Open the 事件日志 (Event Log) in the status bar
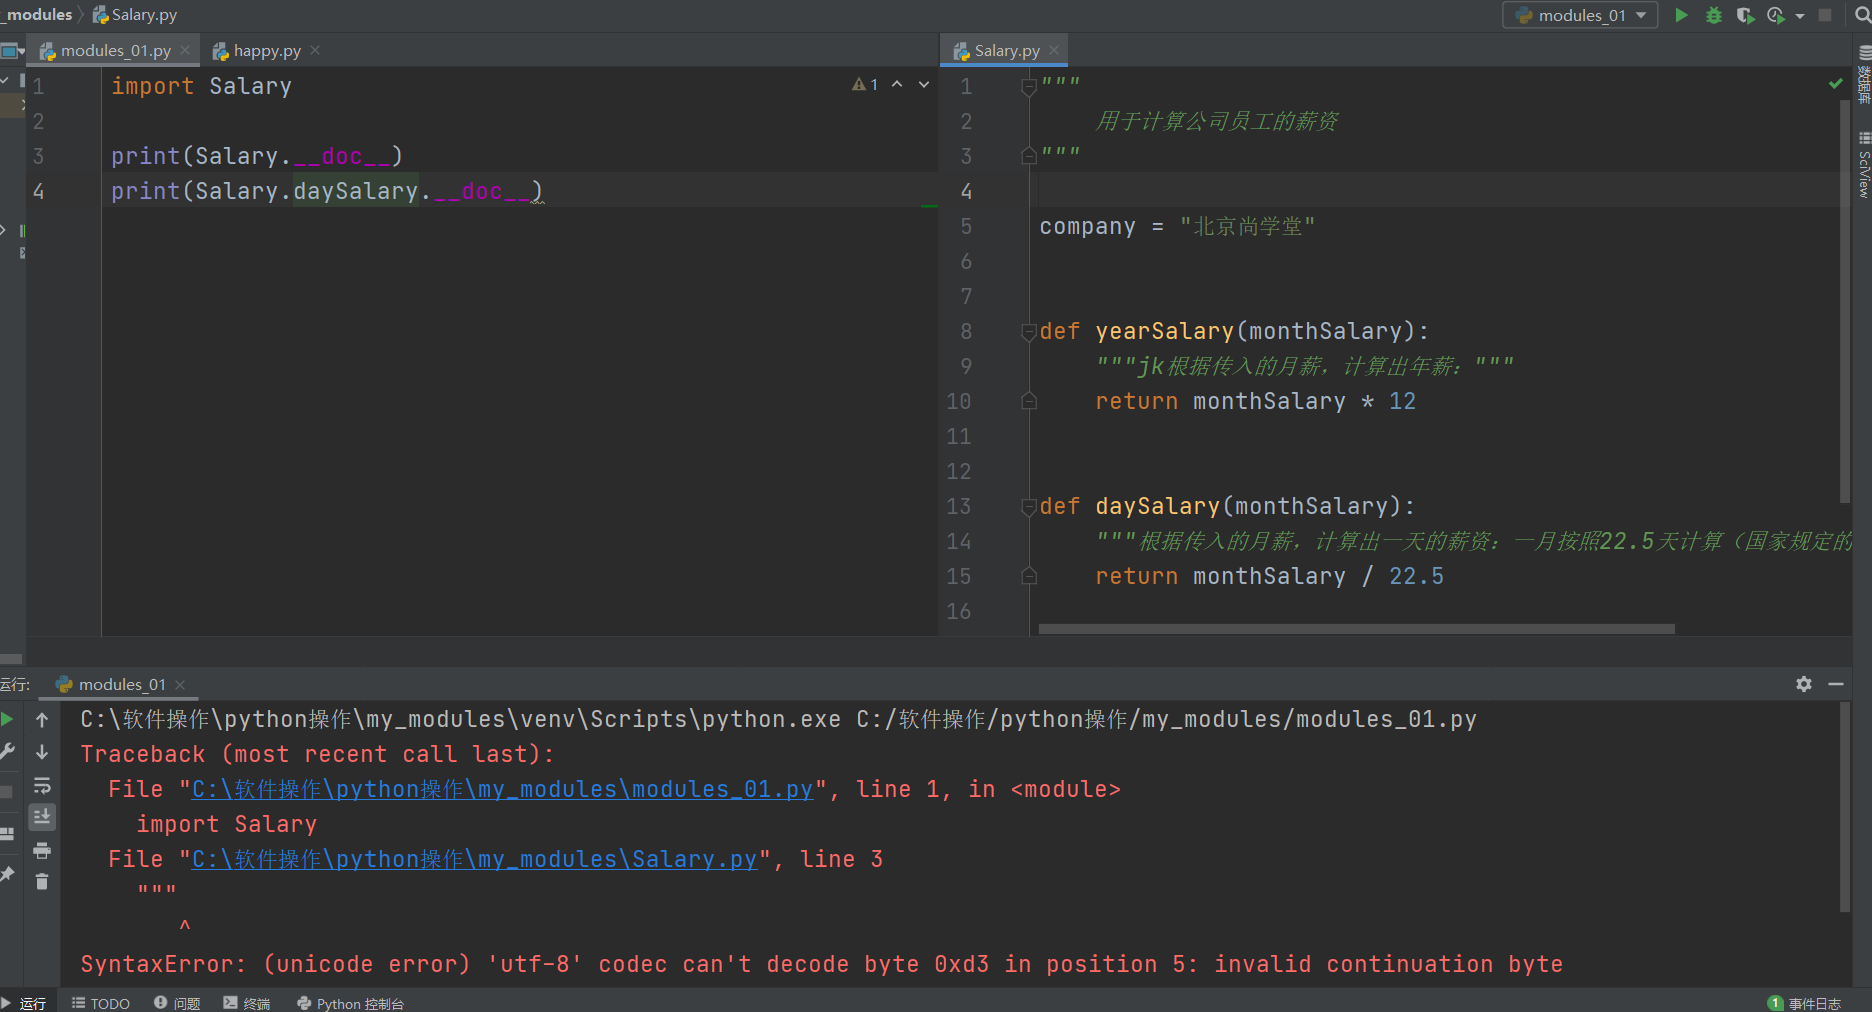 point(1805,1003)
